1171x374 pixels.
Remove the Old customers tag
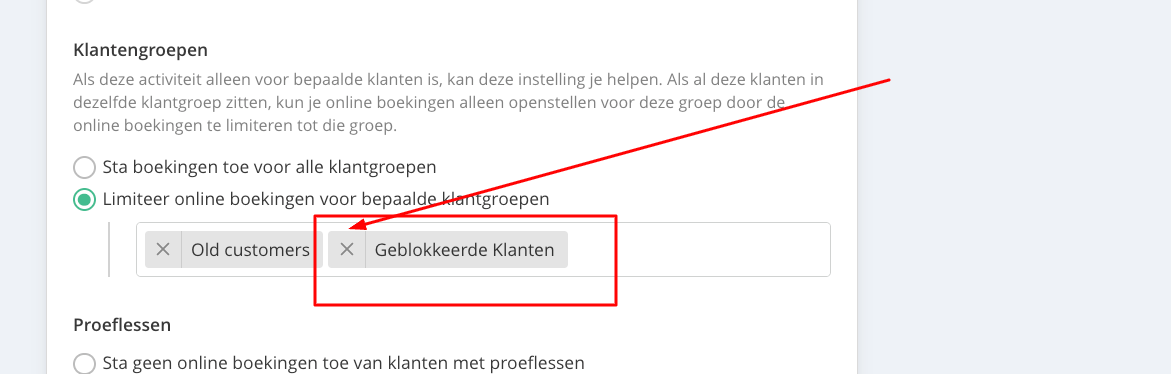pyautogui.click(x=163, y=249)
